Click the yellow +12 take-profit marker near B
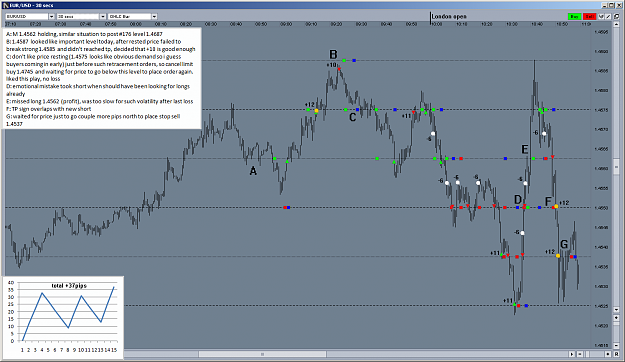Screen dimensions: 625x362 point(316,110)
